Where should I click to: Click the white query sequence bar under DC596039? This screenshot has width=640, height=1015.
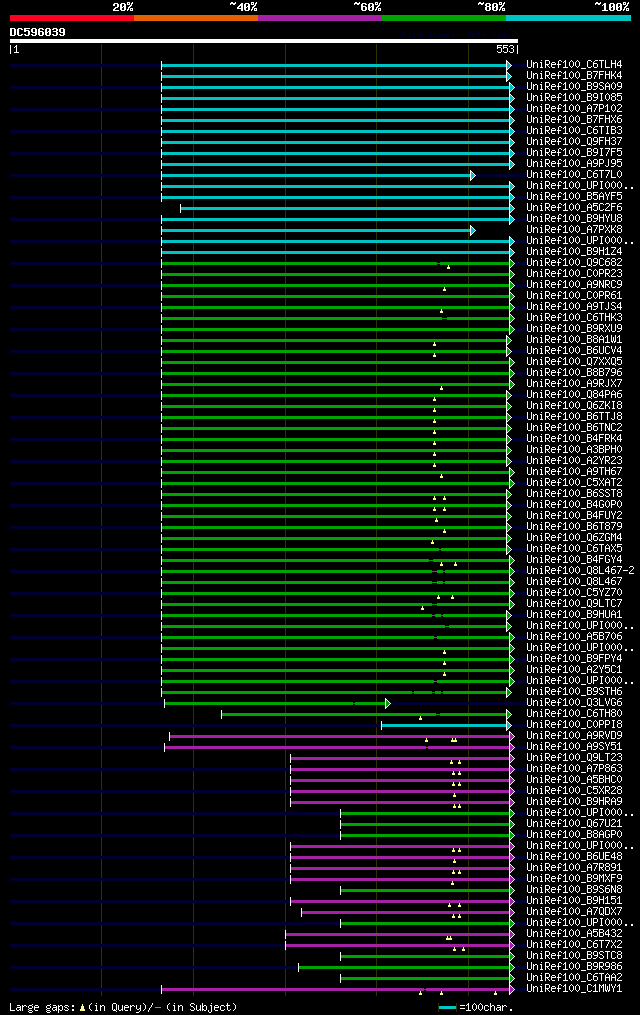pyautogui.click(x=263, y=41)
